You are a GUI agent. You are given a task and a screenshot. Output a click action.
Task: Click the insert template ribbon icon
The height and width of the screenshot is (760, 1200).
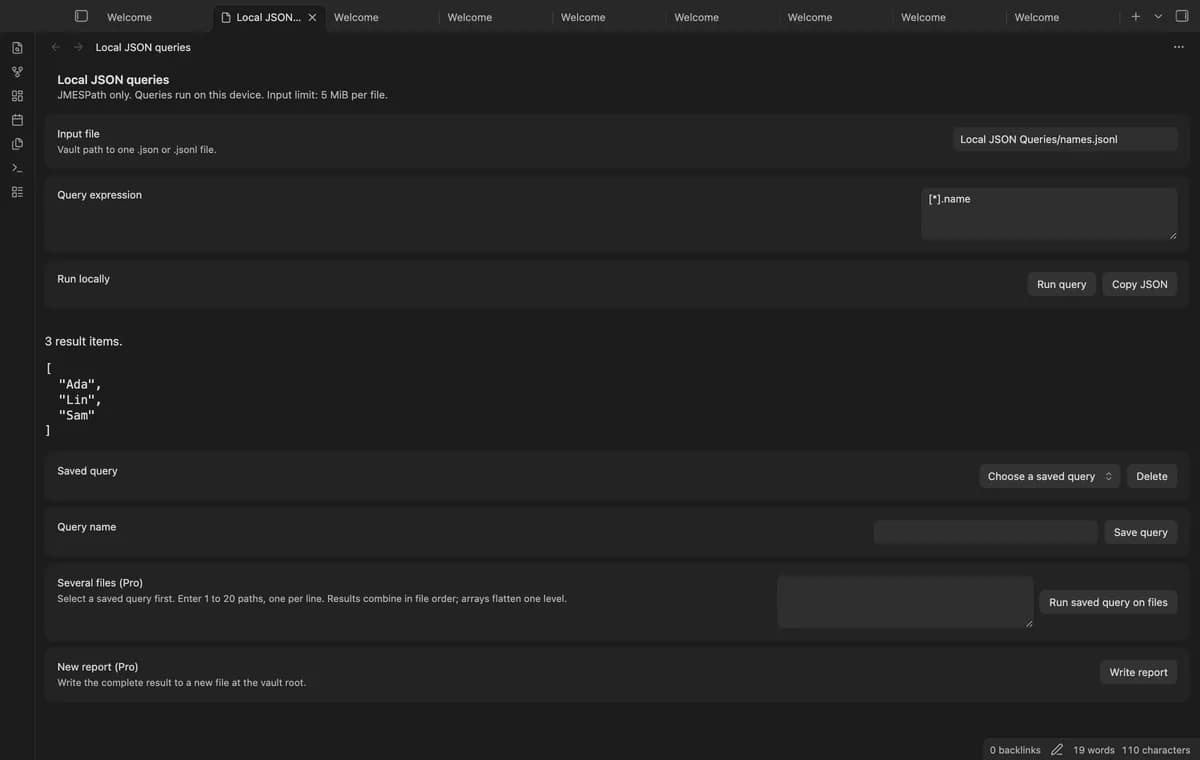tap(17, 144)
